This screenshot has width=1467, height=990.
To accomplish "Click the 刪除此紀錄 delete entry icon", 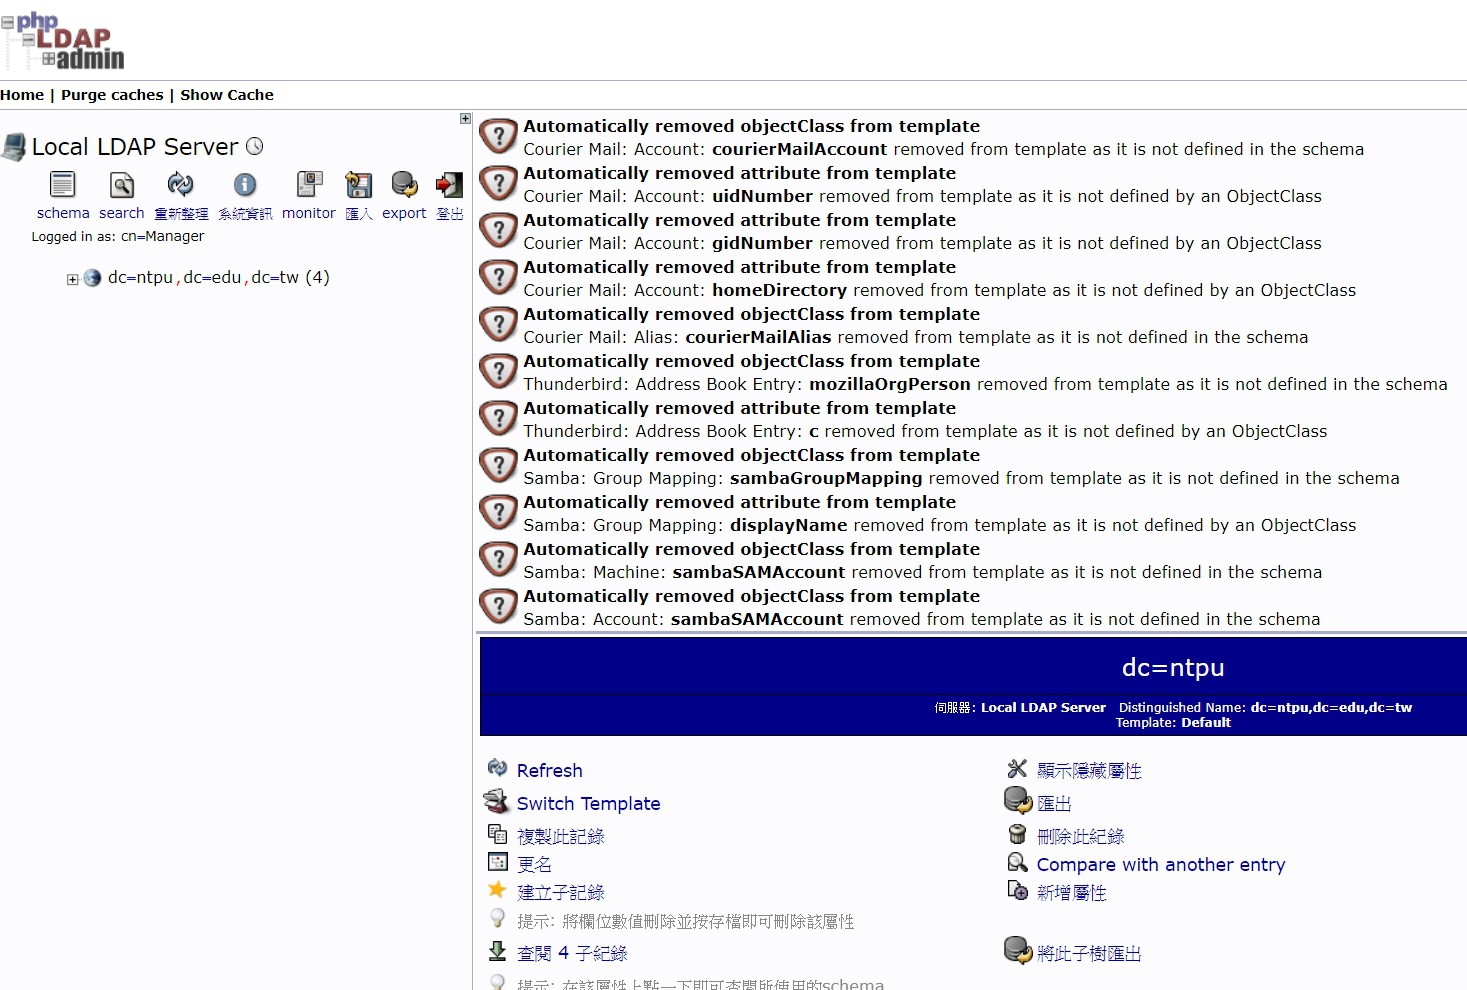I will click(x=1017, y=833).
